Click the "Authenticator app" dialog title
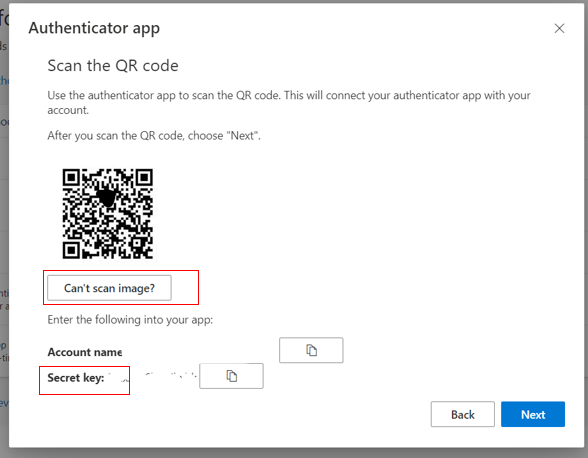588x458 pixels. pos(94,28)
